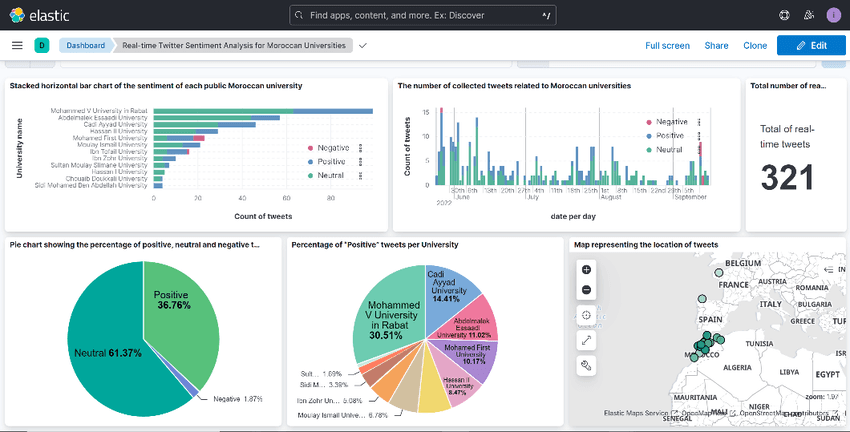
Task: Click the 'Sult... 1.69%' pie label
Action: pyautogui.click(x=321, y=373)
